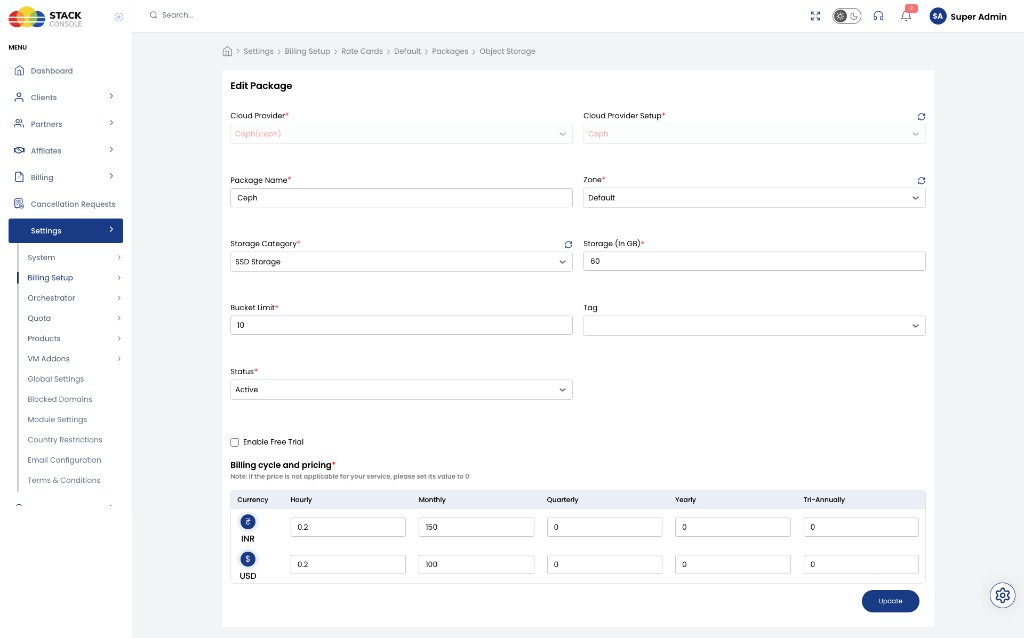The image size is (1024, 638).
Task: Click the INR Hourly price field
Action: 347,527
